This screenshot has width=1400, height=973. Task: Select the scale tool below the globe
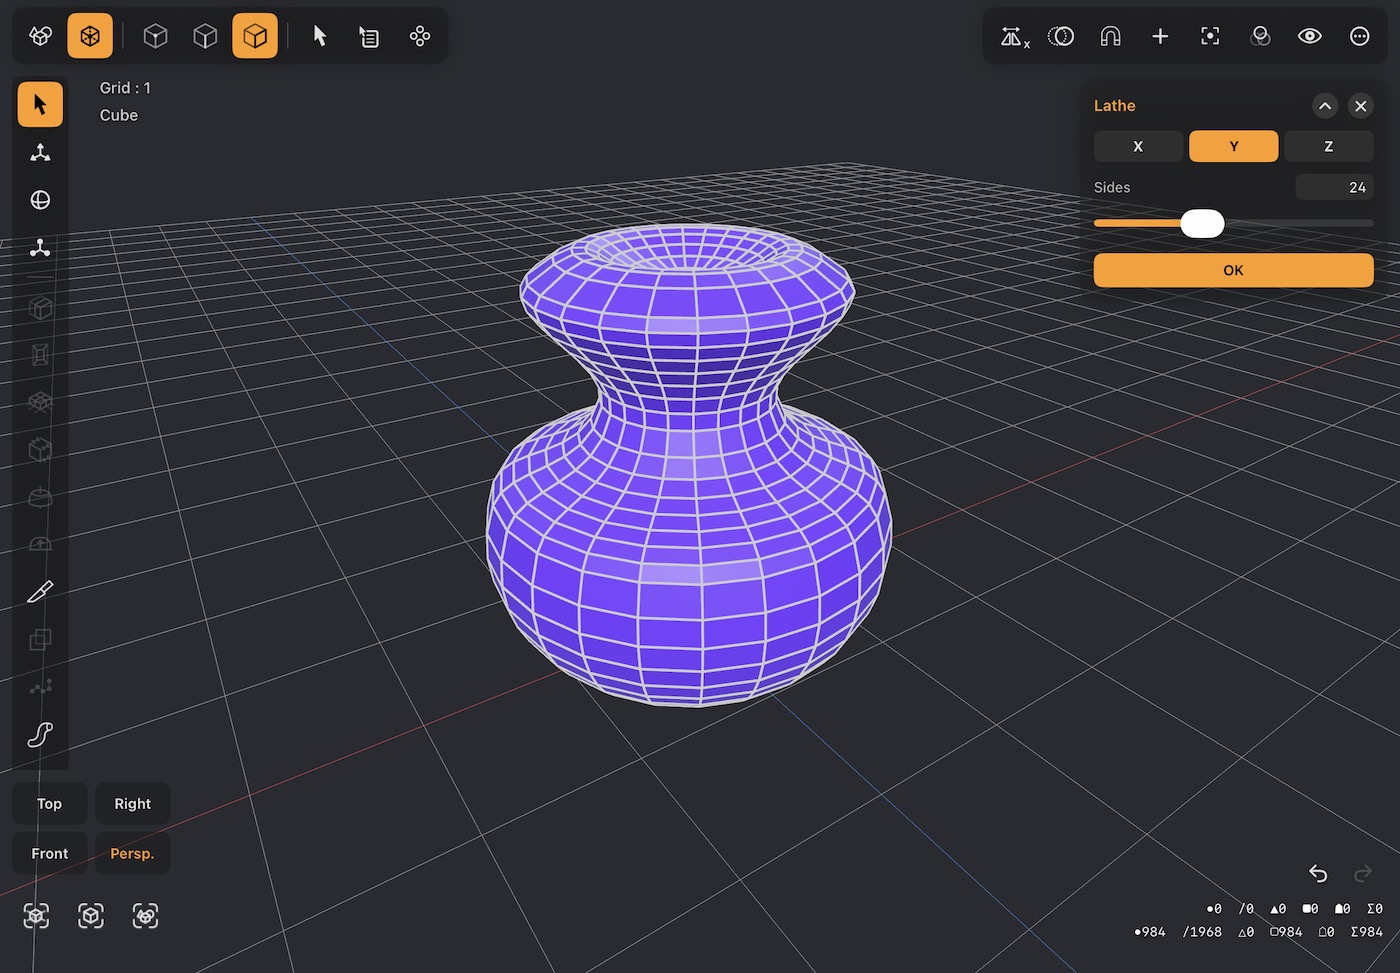point(40,248)
